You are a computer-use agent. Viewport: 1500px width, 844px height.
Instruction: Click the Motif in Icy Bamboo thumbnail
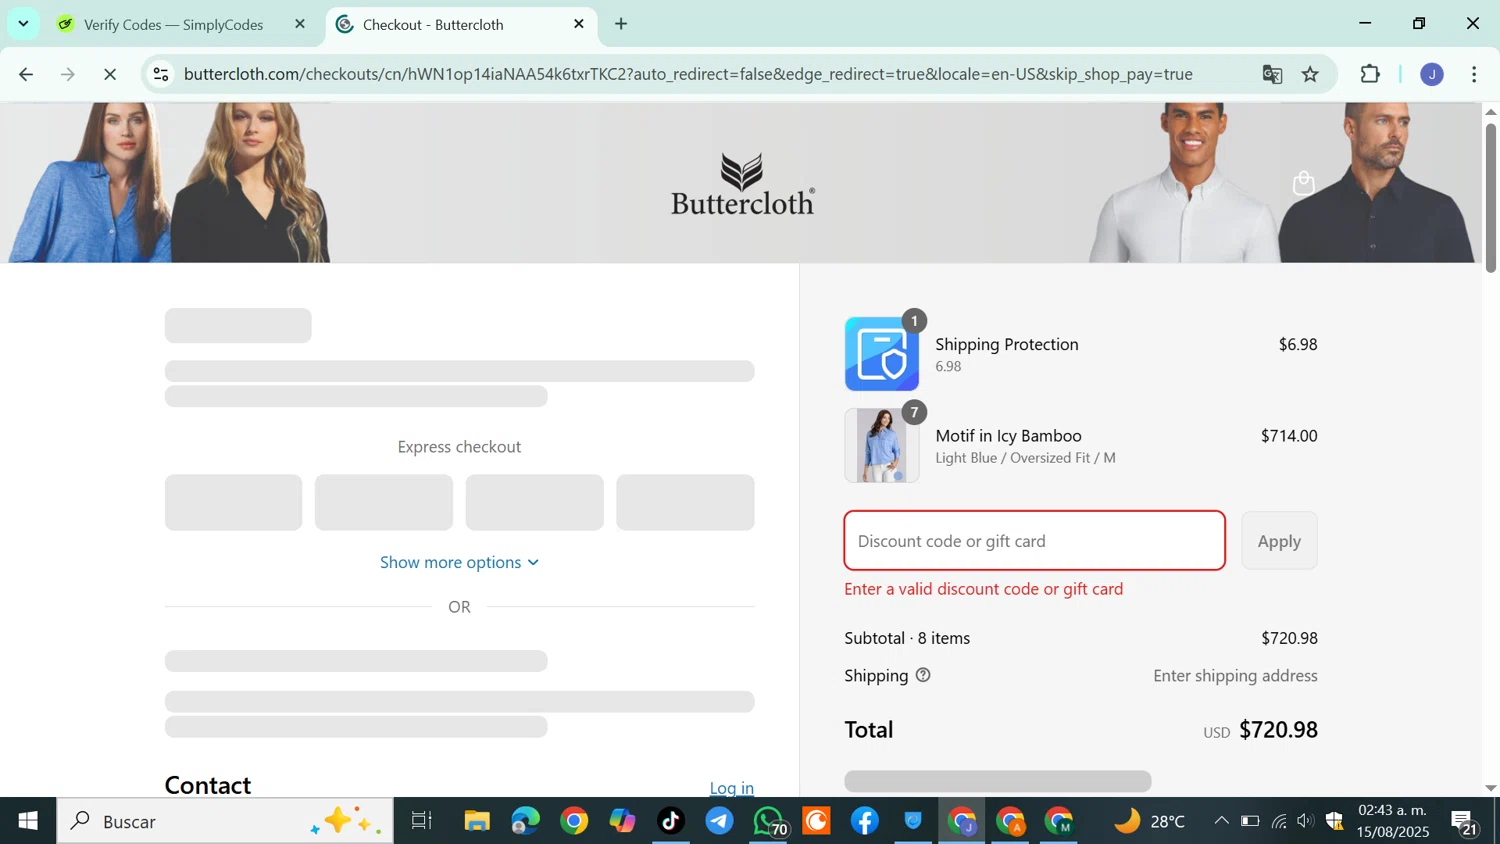click(882, 445)
